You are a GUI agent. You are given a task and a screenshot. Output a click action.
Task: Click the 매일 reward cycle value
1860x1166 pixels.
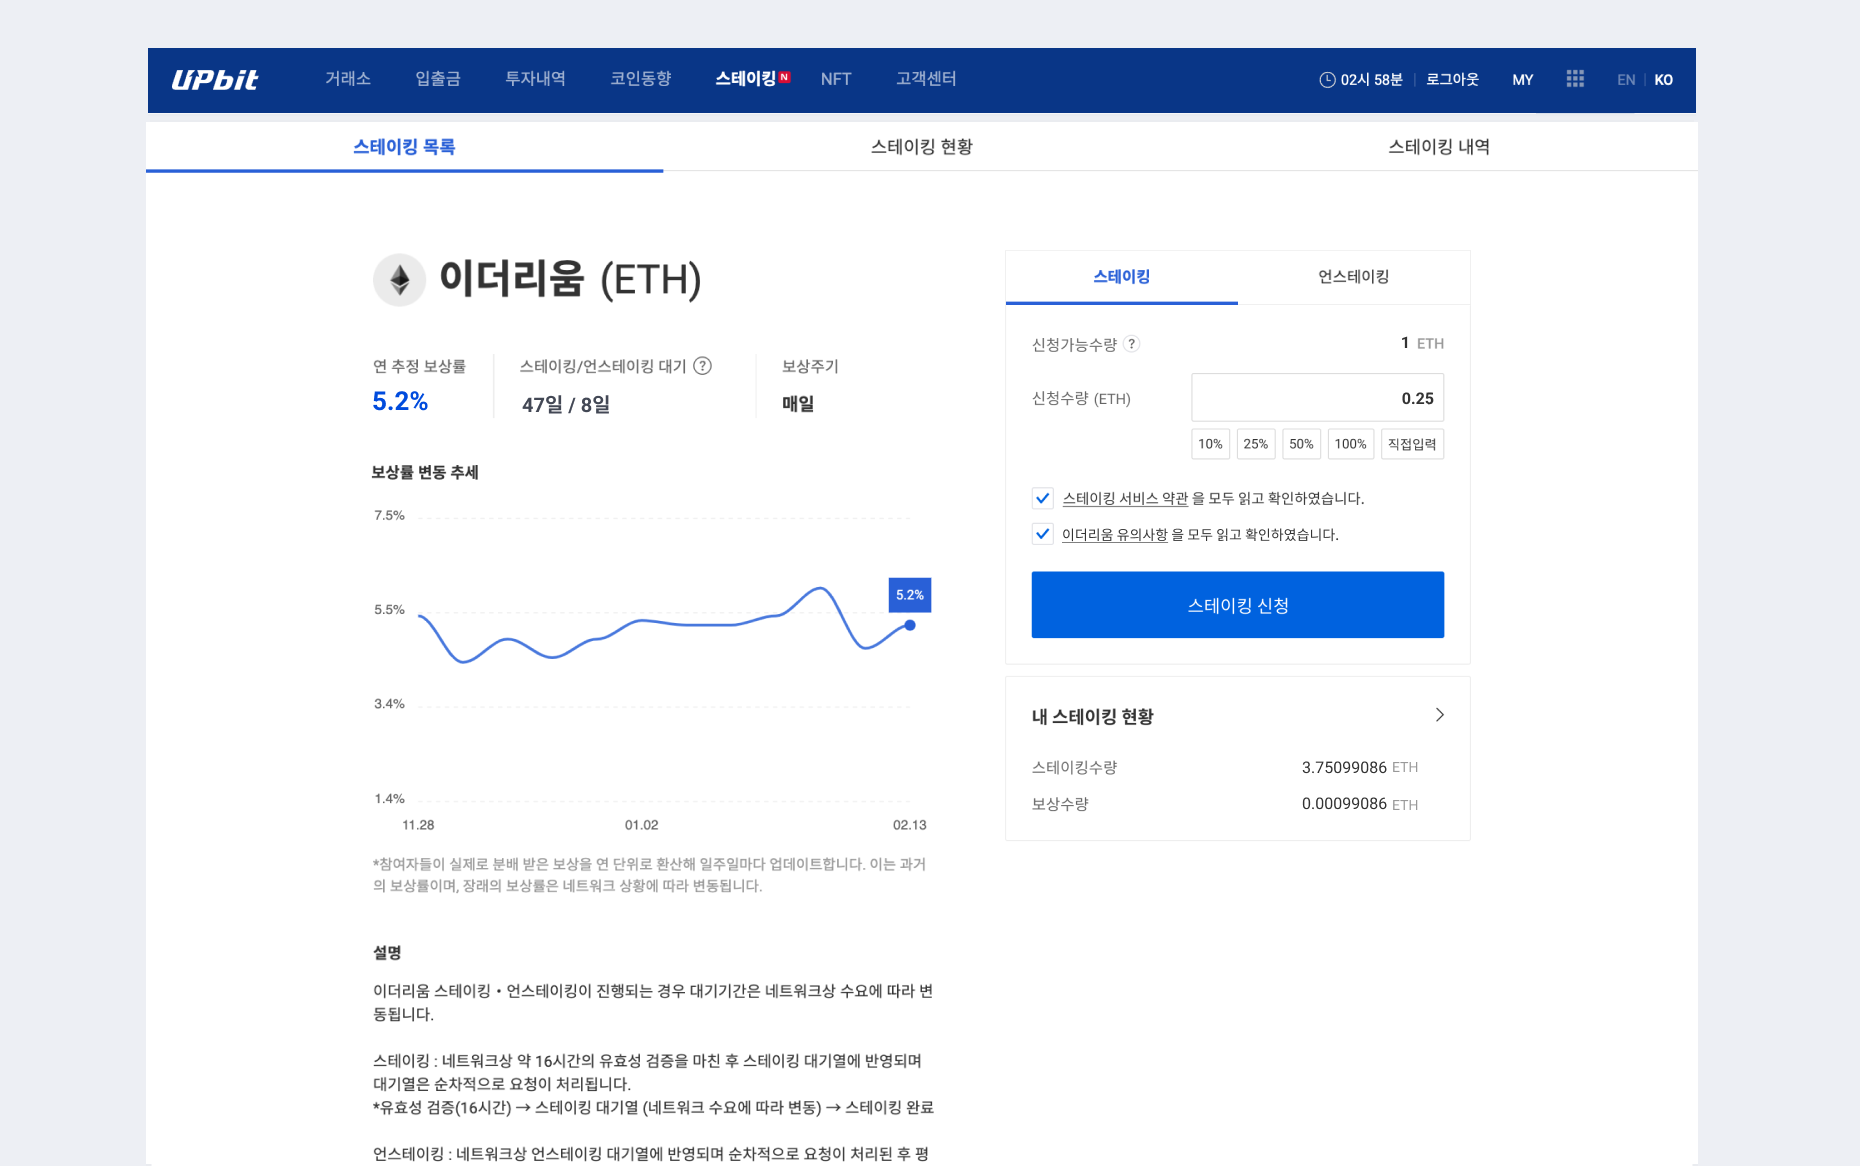pyautogui.click(x=798, y=404)
